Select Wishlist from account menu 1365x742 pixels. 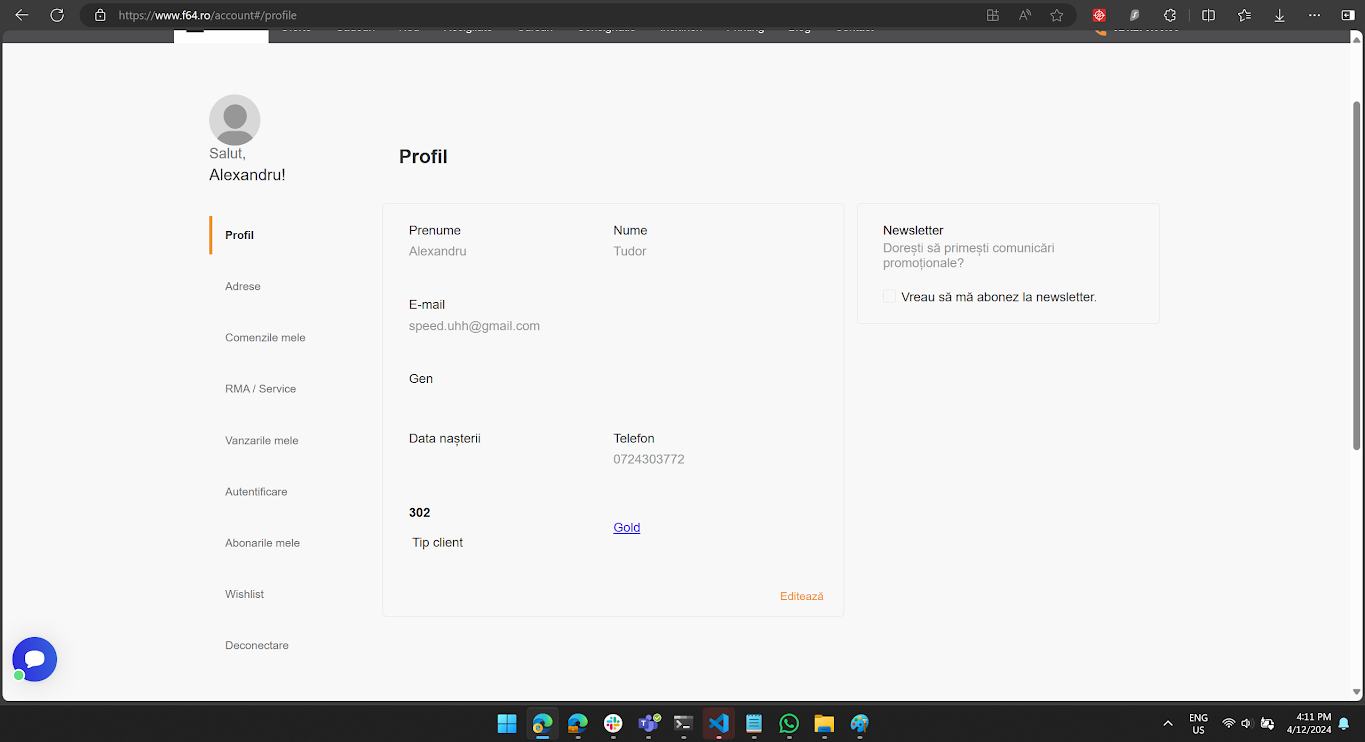(x=244, y=594)
